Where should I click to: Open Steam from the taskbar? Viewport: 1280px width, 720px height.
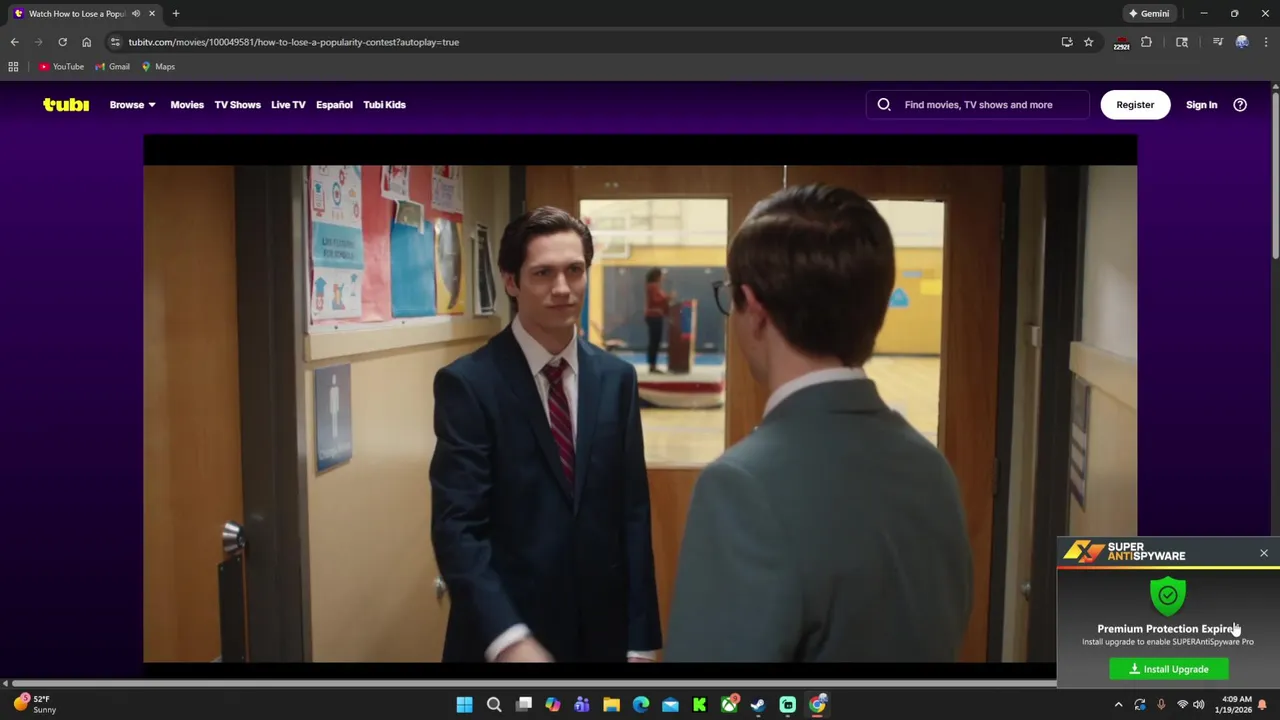[758, 705]
